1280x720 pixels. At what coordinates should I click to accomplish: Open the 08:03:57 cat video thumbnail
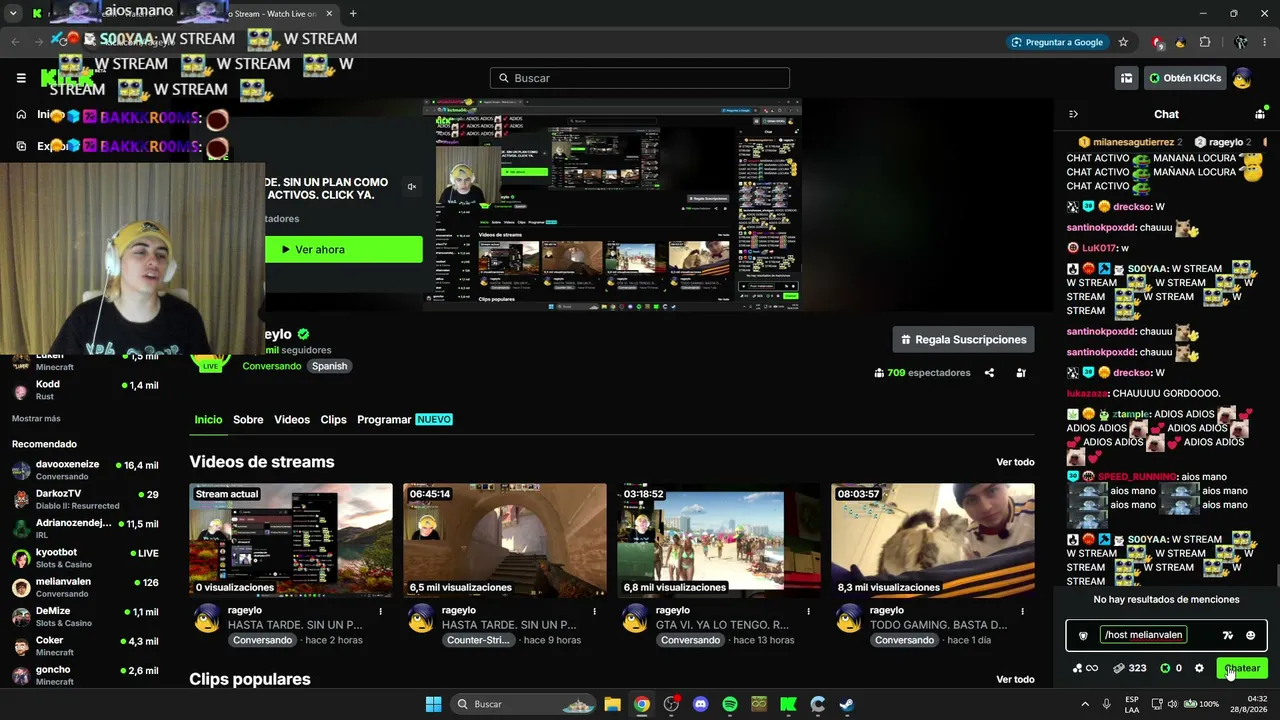[933, 541]
